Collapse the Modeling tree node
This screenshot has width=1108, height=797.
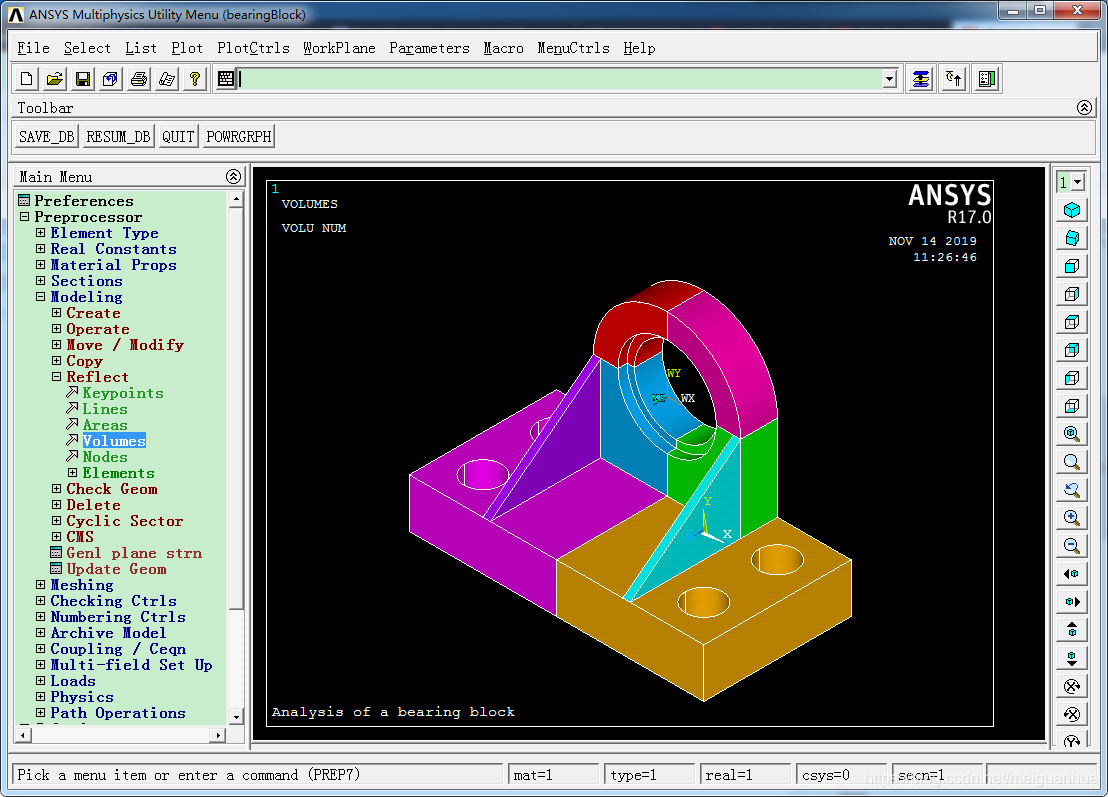pyautogui.click(x=40, y=297)
